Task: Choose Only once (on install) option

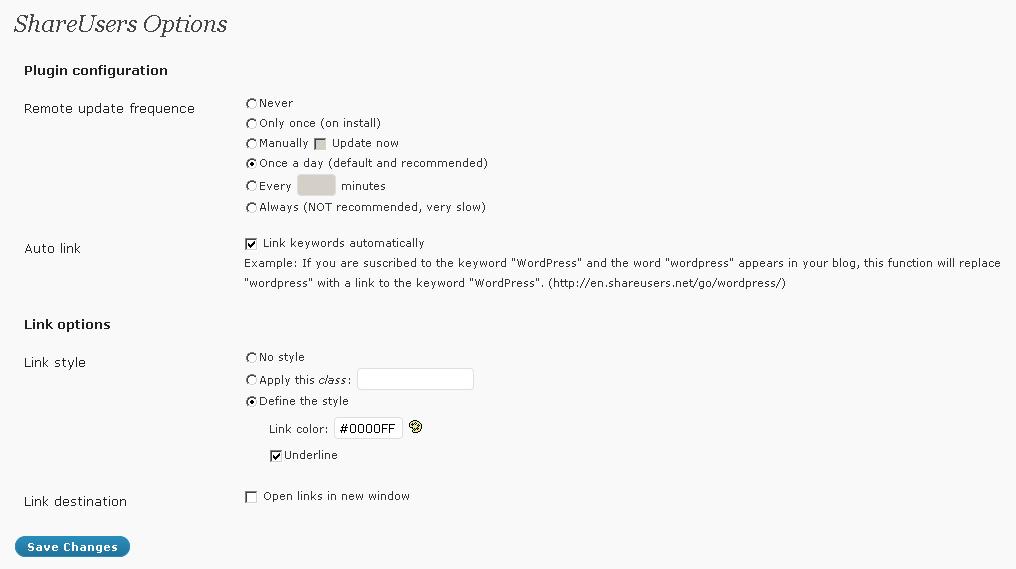Action: coord(251,124)
